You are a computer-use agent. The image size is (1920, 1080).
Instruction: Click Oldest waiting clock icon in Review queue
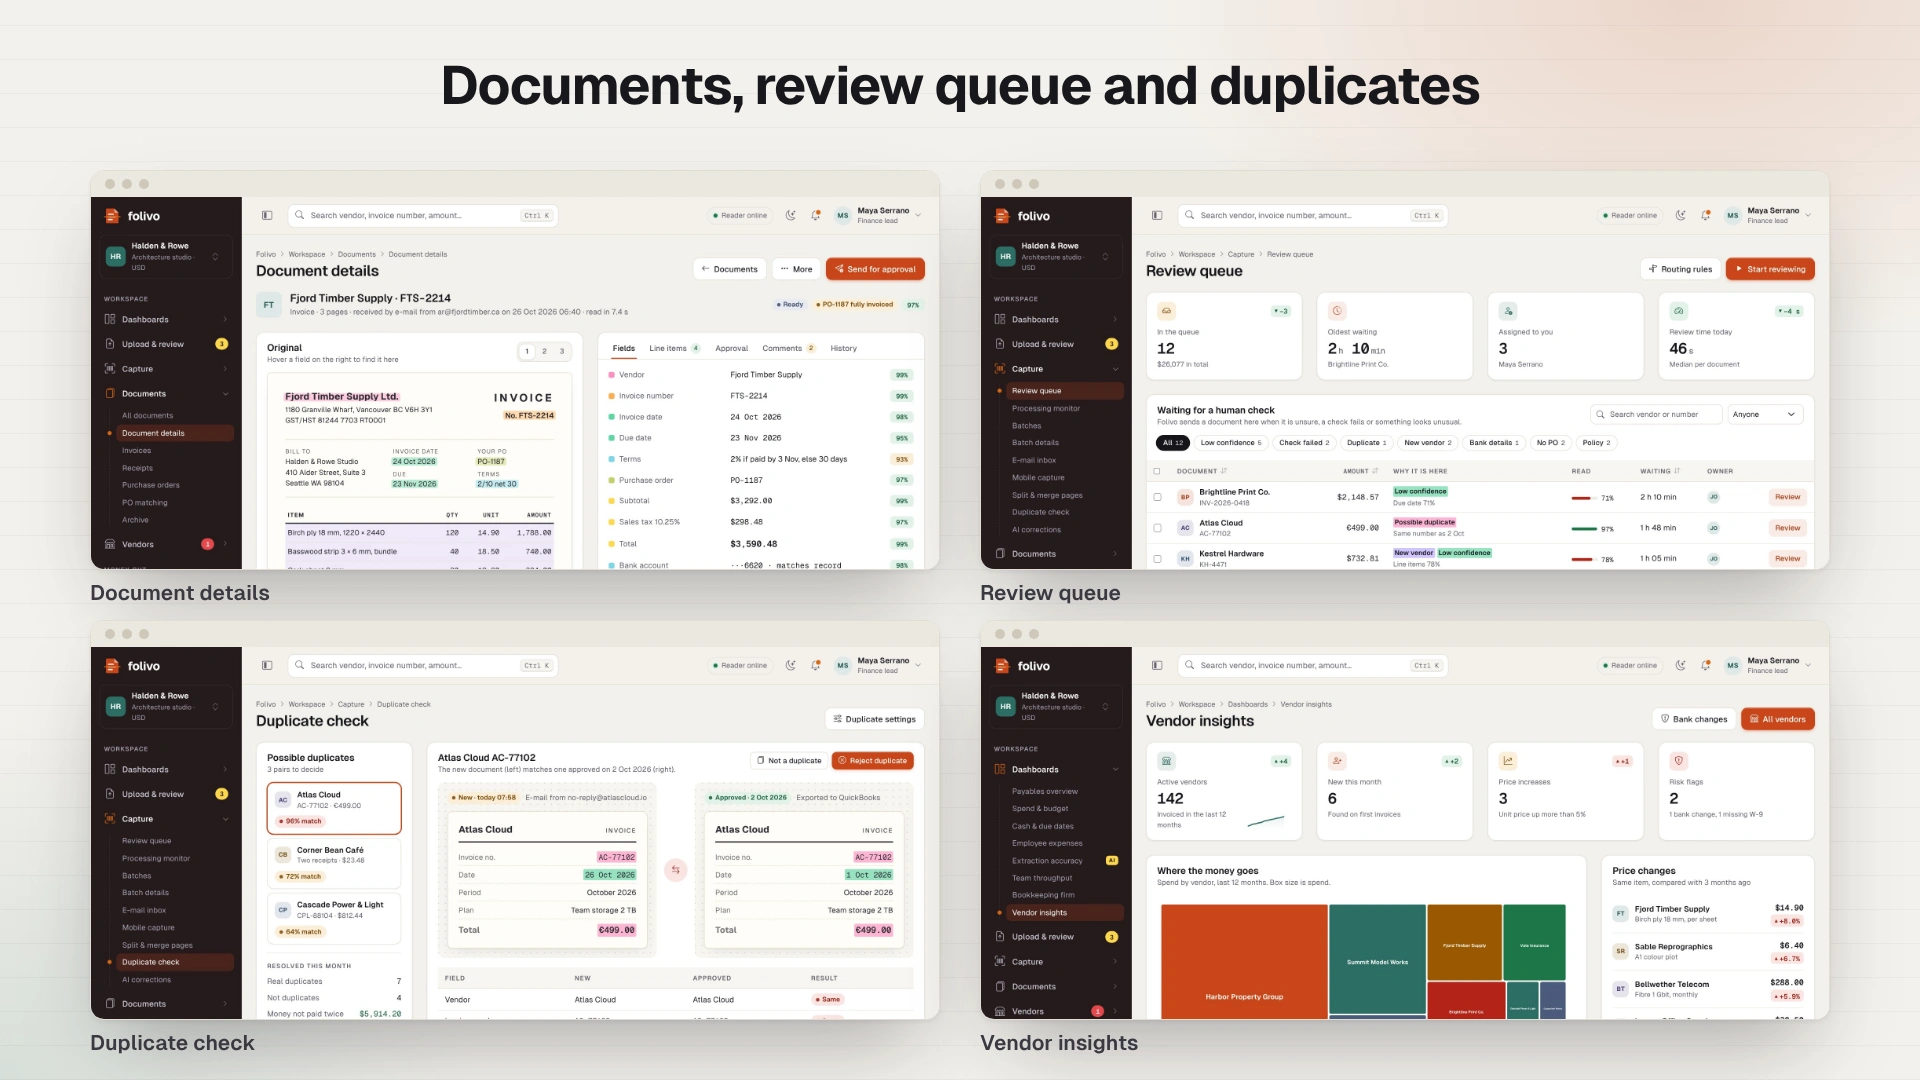click(1337, 311)
